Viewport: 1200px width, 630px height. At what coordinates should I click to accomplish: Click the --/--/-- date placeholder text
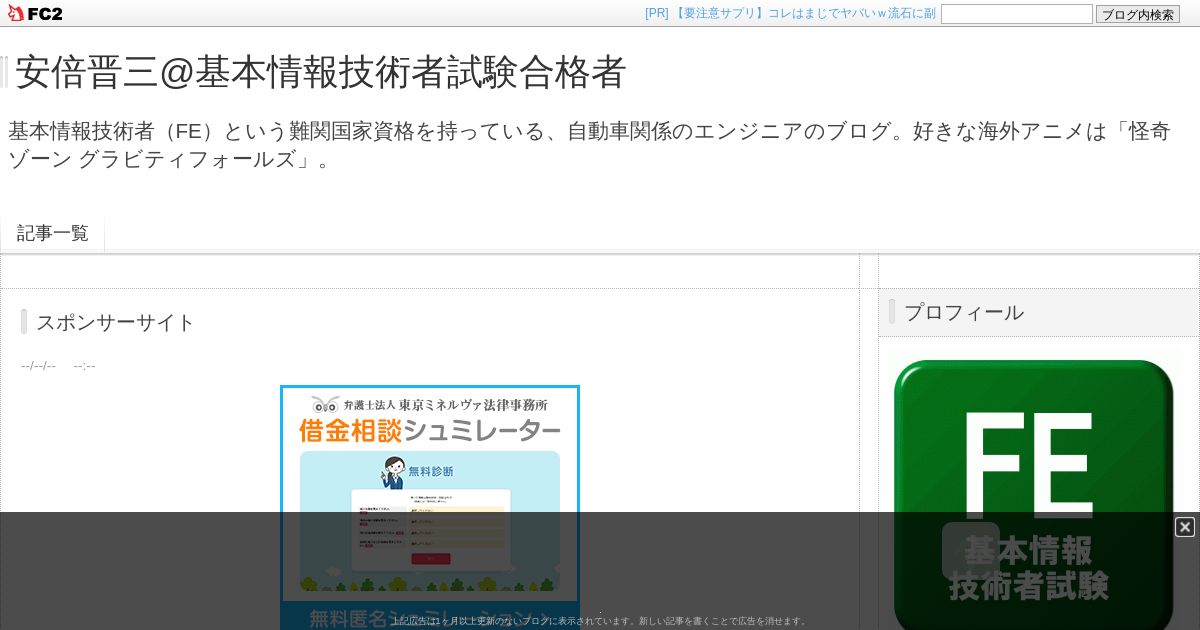coord(38,366)
